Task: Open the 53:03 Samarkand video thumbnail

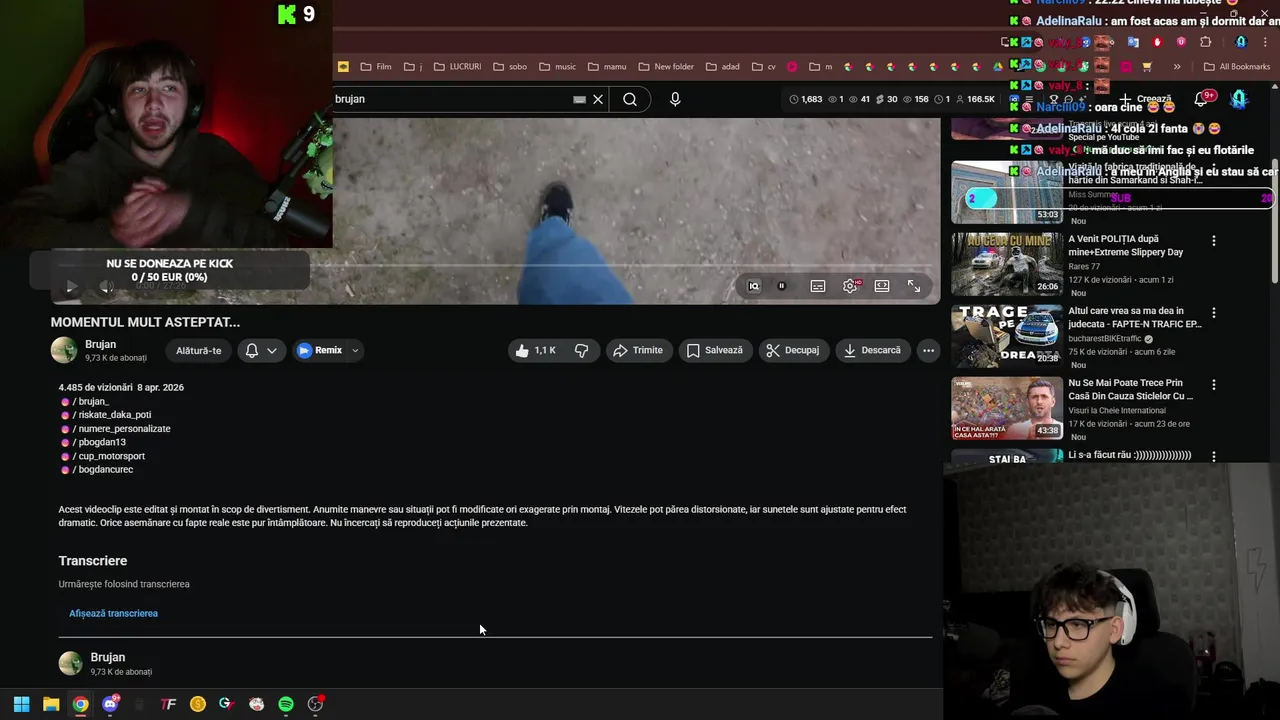Action: (x=1007, y=192)
